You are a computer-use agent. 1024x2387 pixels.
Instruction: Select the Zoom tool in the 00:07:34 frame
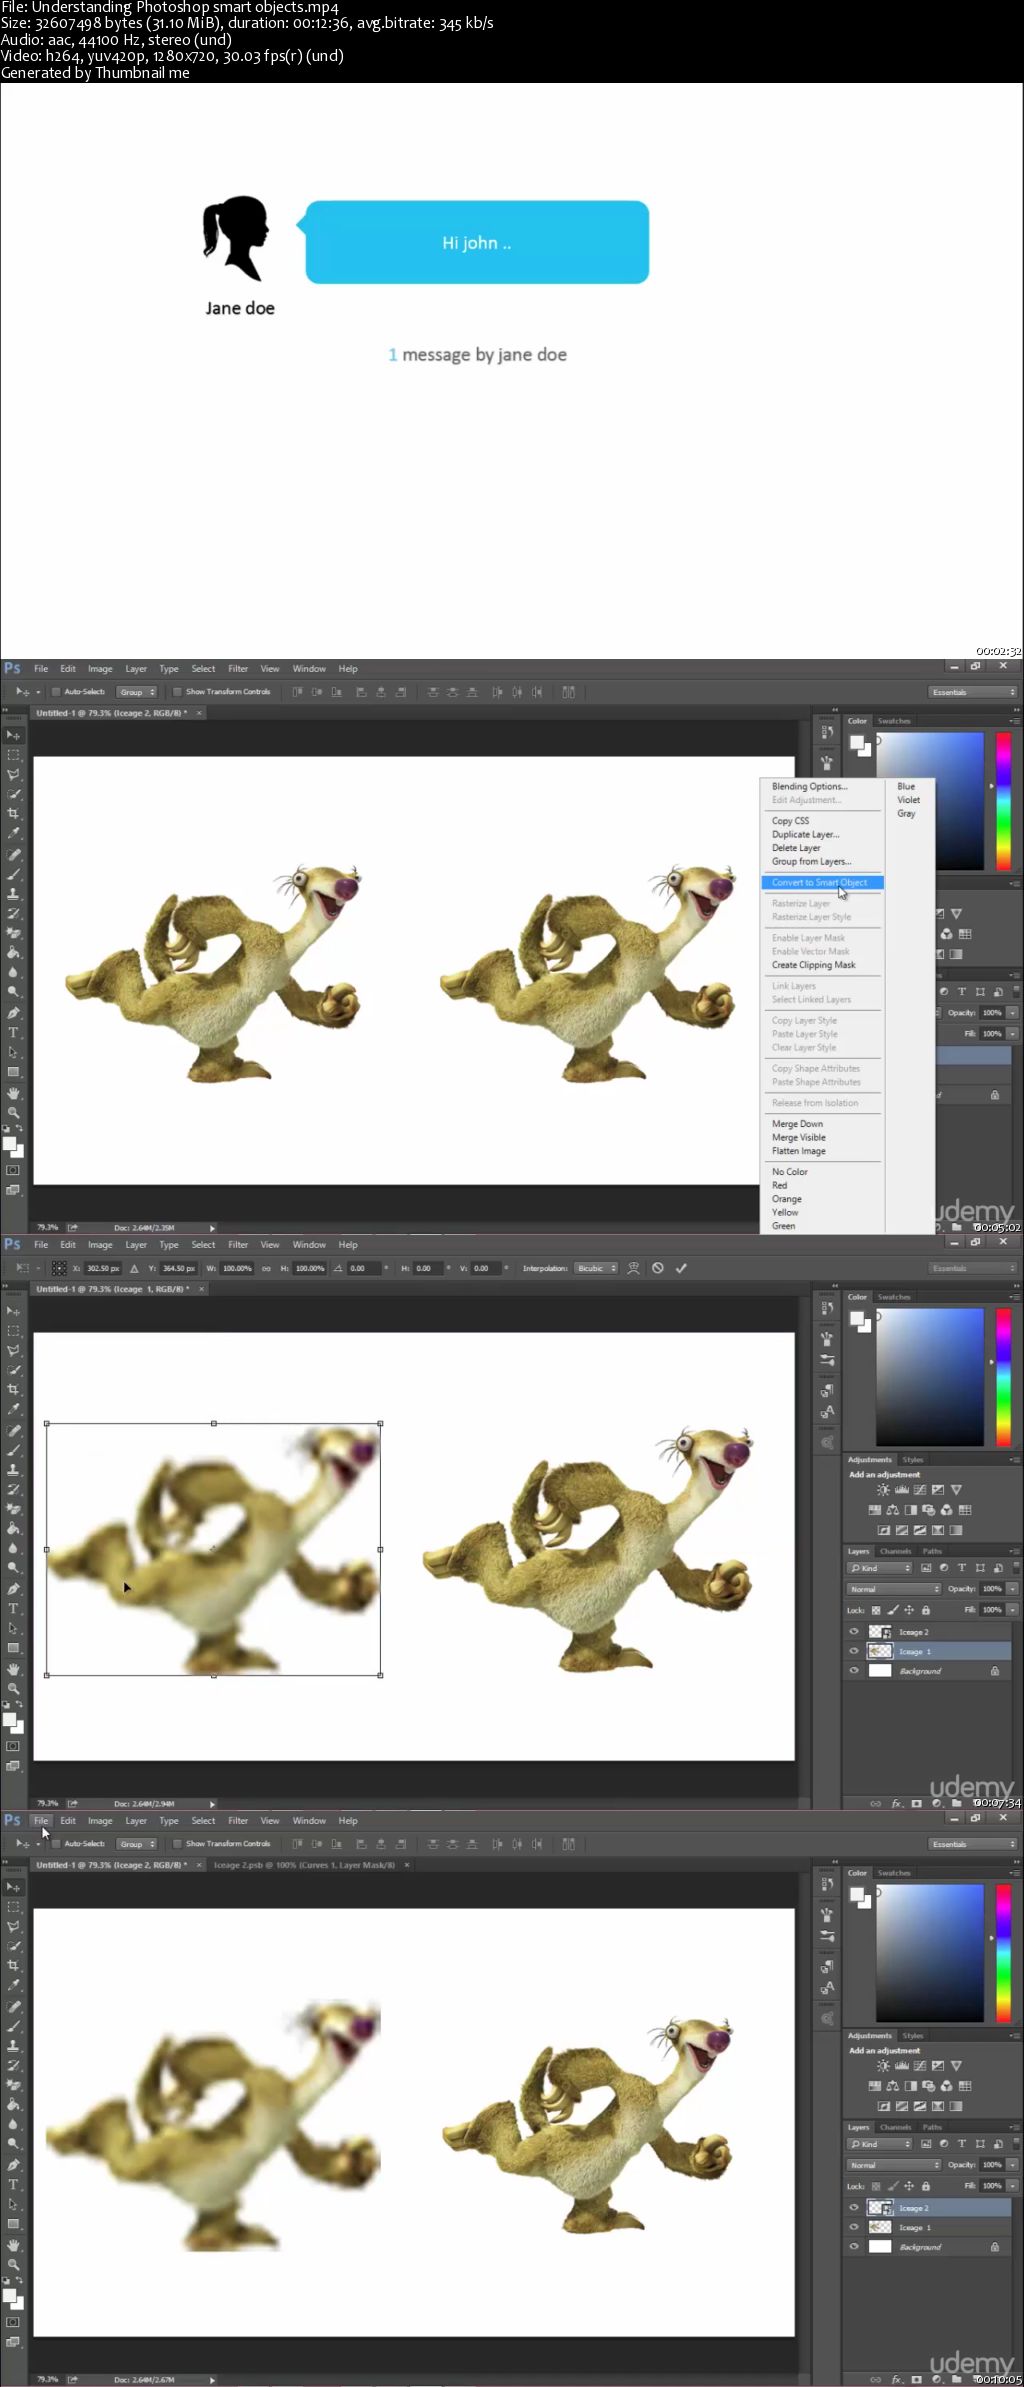point(14,1688)
